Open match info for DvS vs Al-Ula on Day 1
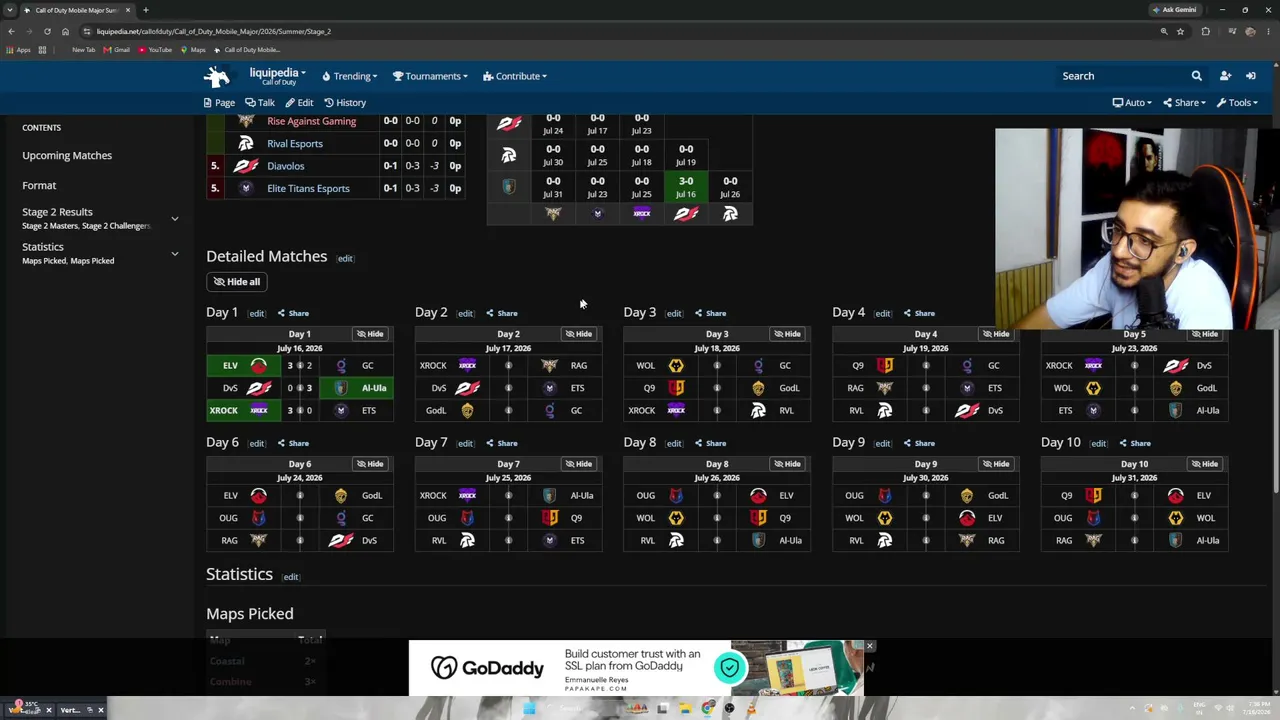The height and width of the screenshot is (720, 1280). click(299, 388)
